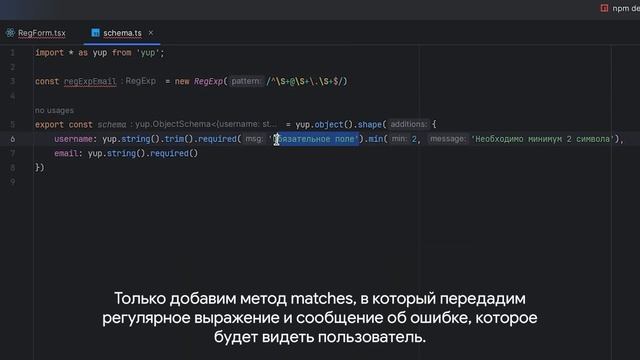640x360 pixels.
Task: Click the min method on line 6
Action: 376,139
